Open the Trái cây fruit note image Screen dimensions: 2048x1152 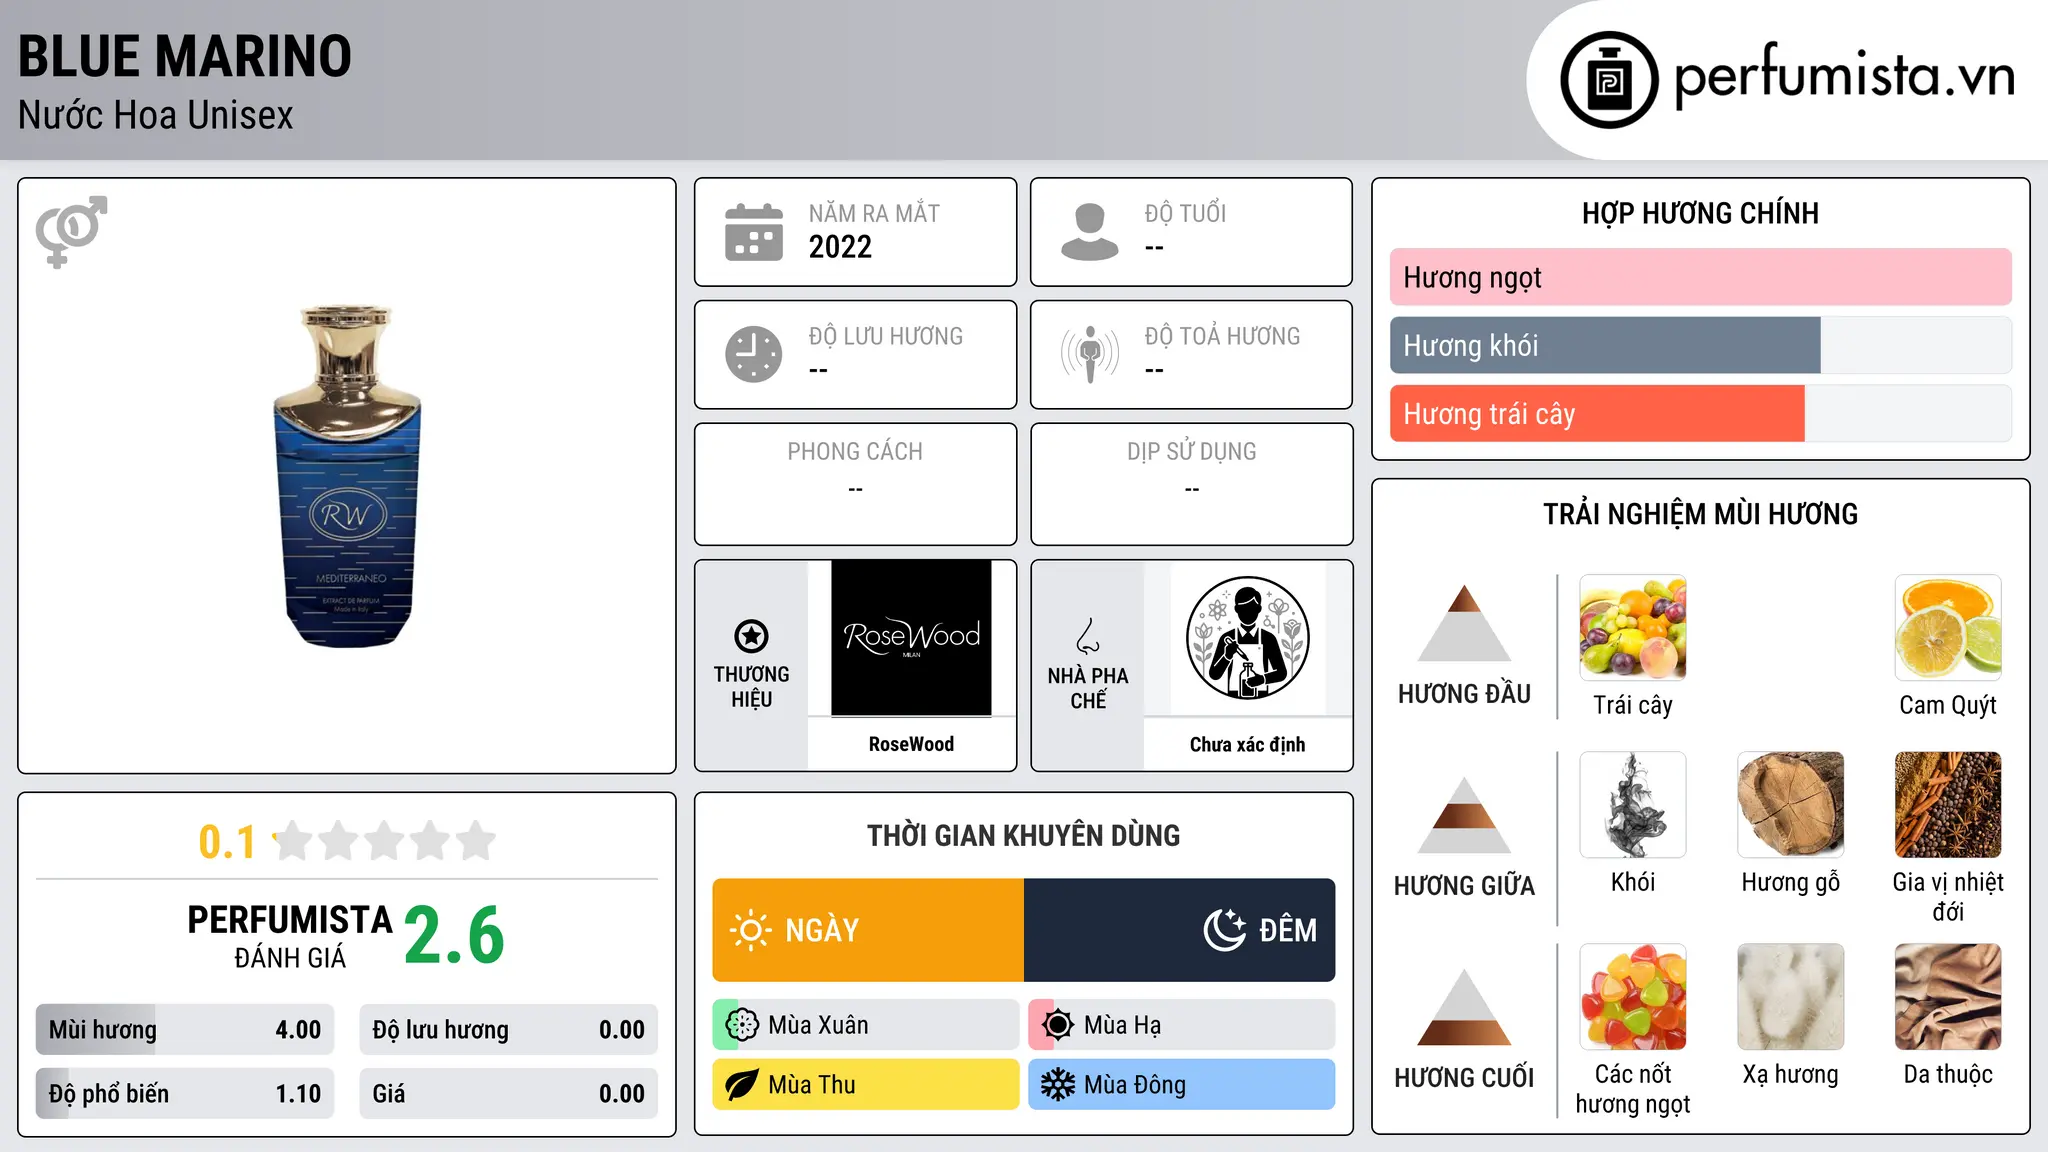click(x=1633, y=628)
